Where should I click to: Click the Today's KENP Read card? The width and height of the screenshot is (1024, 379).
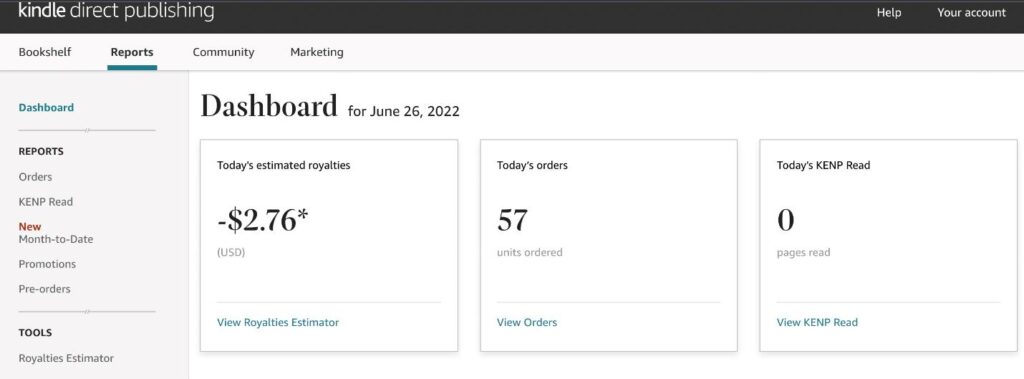888,245
